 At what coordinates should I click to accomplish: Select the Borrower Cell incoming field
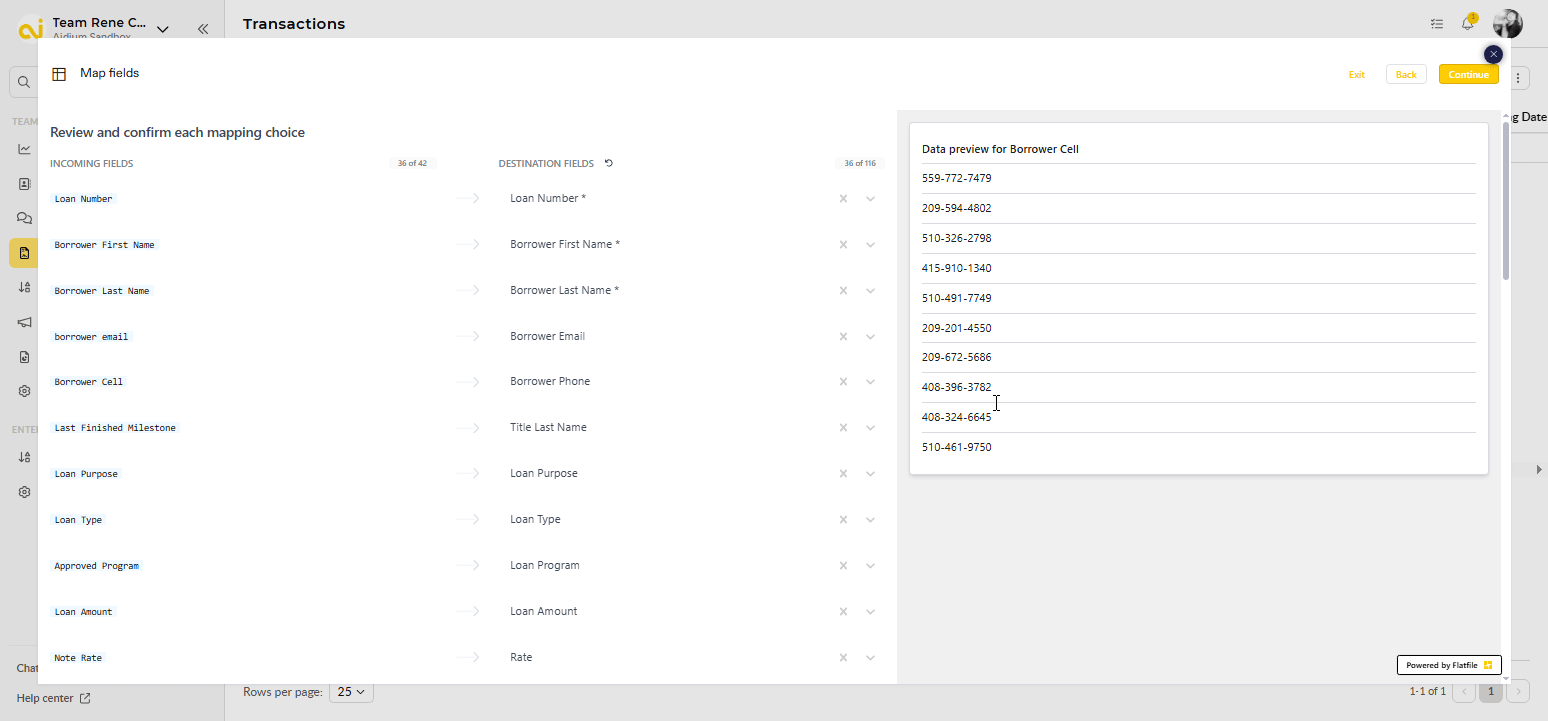pos(89,382)
